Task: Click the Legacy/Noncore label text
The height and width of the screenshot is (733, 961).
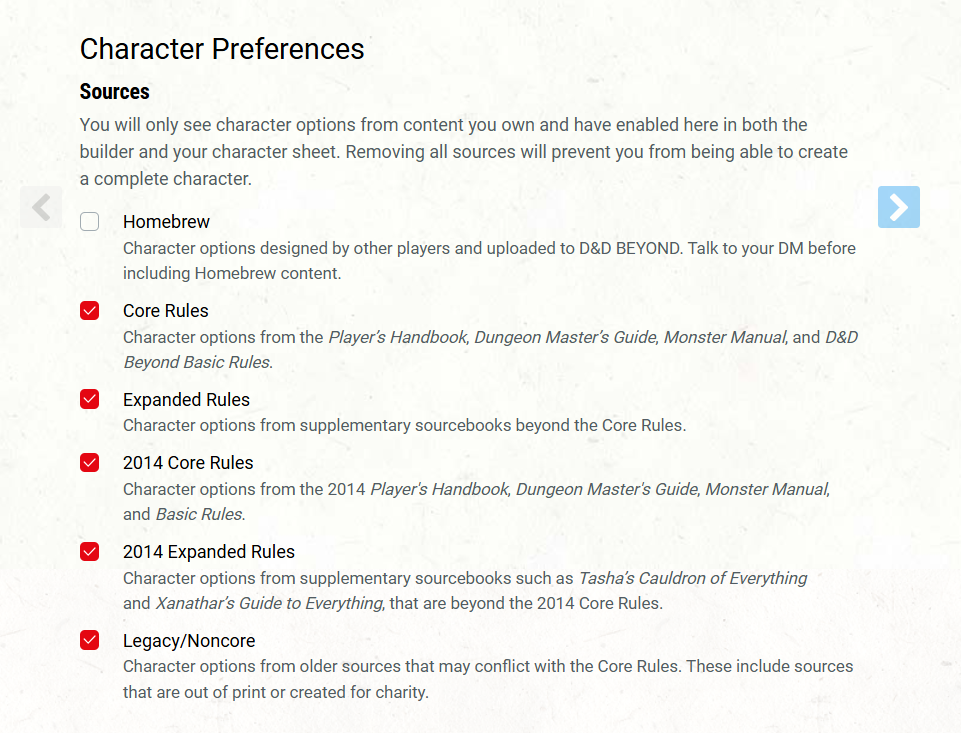Action: point(188,641)
